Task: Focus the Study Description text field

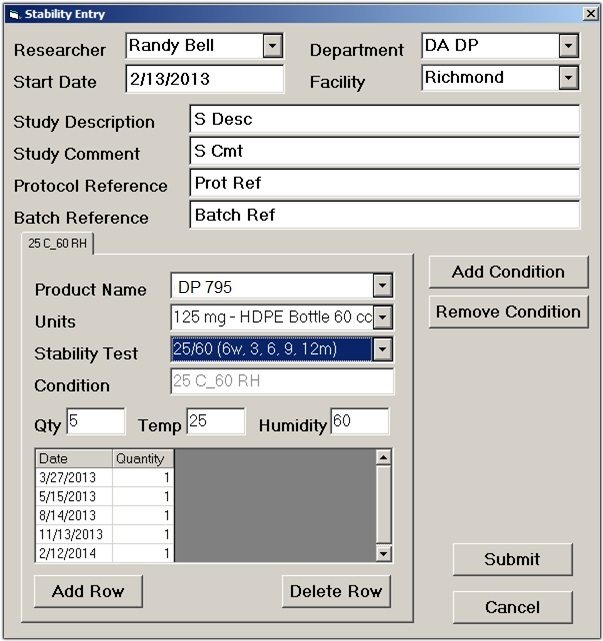Action: (384, 120)
